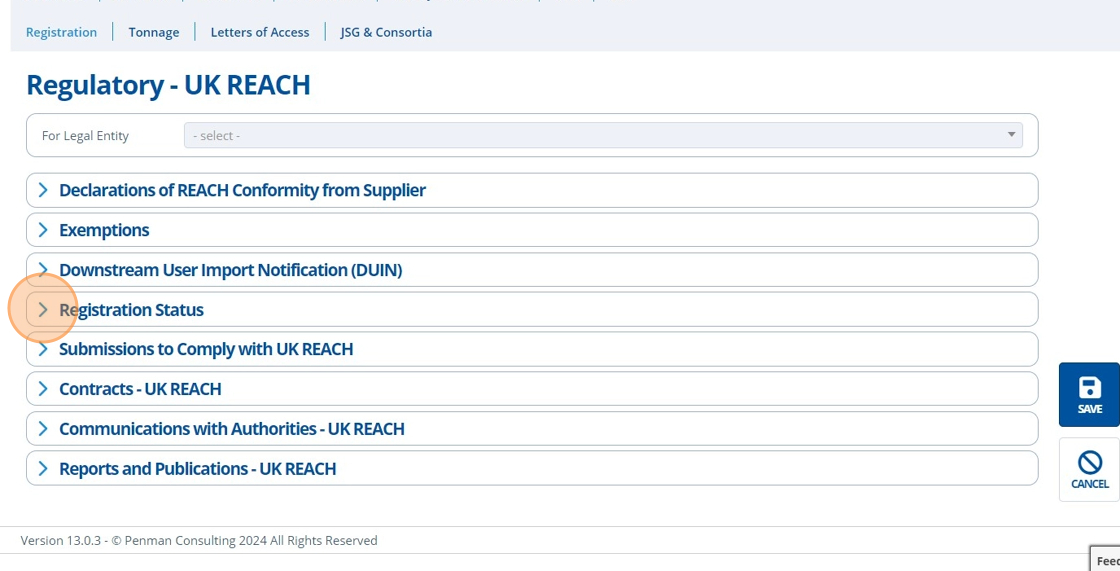Click the Feedback button at corner

1105,560
